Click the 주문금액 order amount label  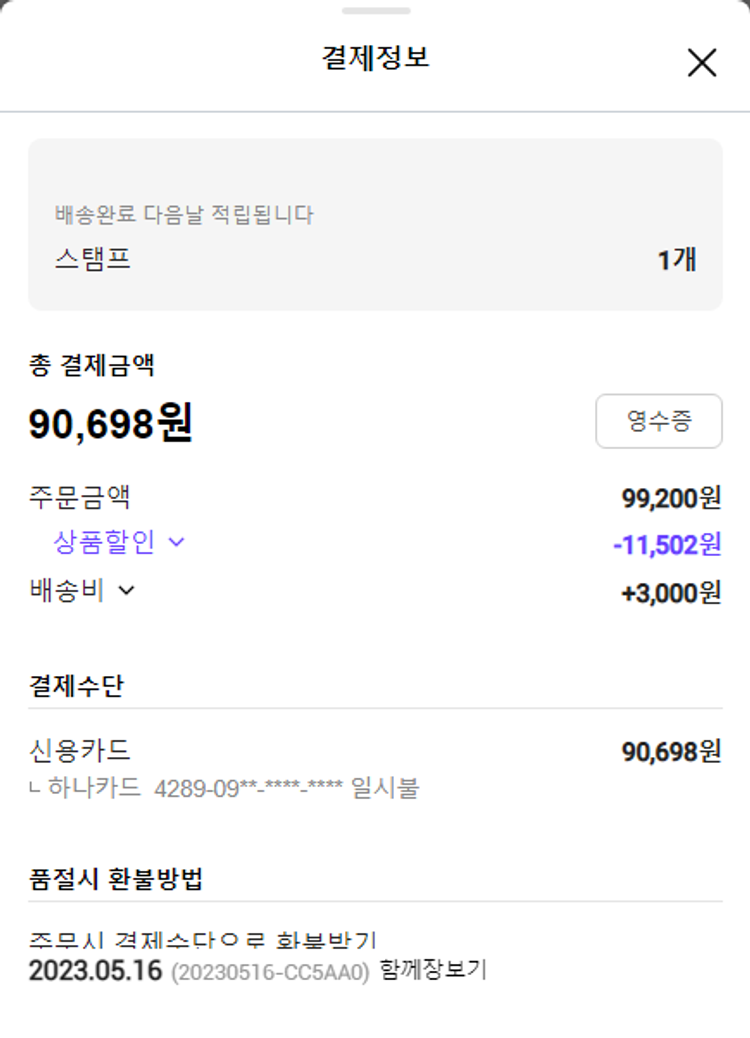coord(80,497)
